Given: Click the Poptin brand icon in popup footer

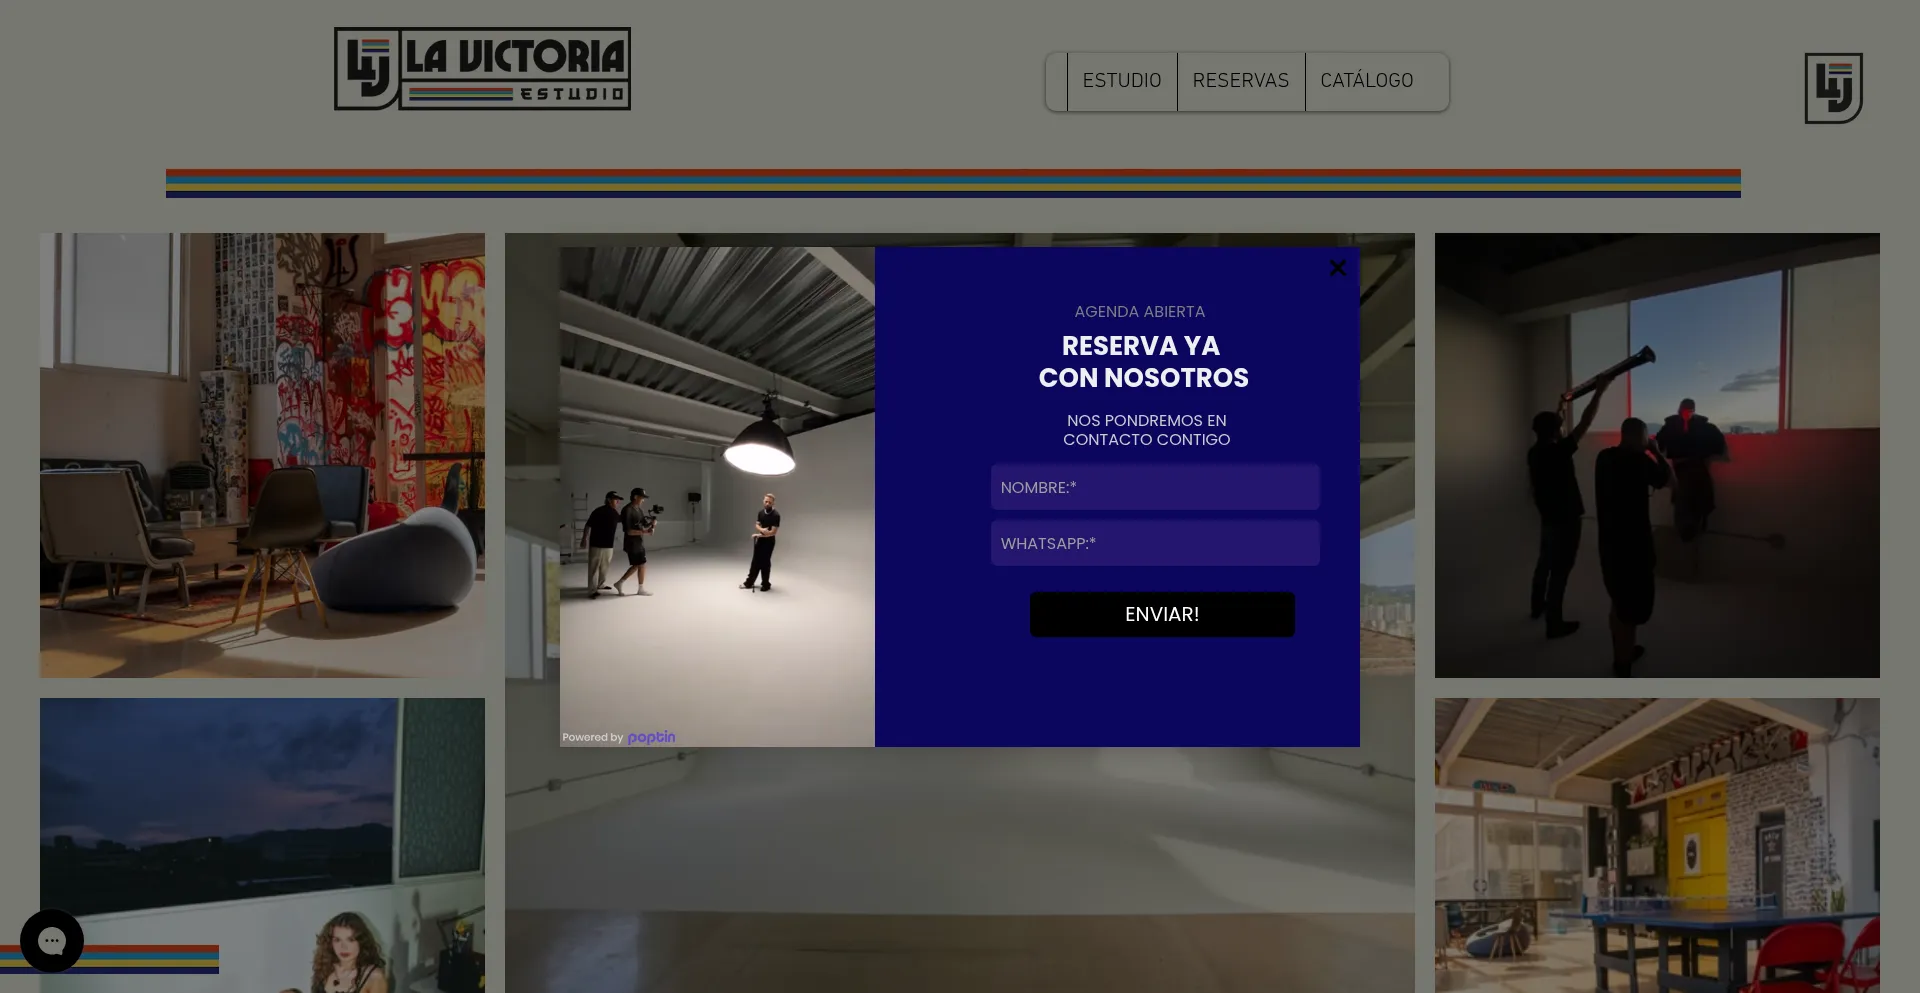Looking at the screenshot, I should point(651,737).
